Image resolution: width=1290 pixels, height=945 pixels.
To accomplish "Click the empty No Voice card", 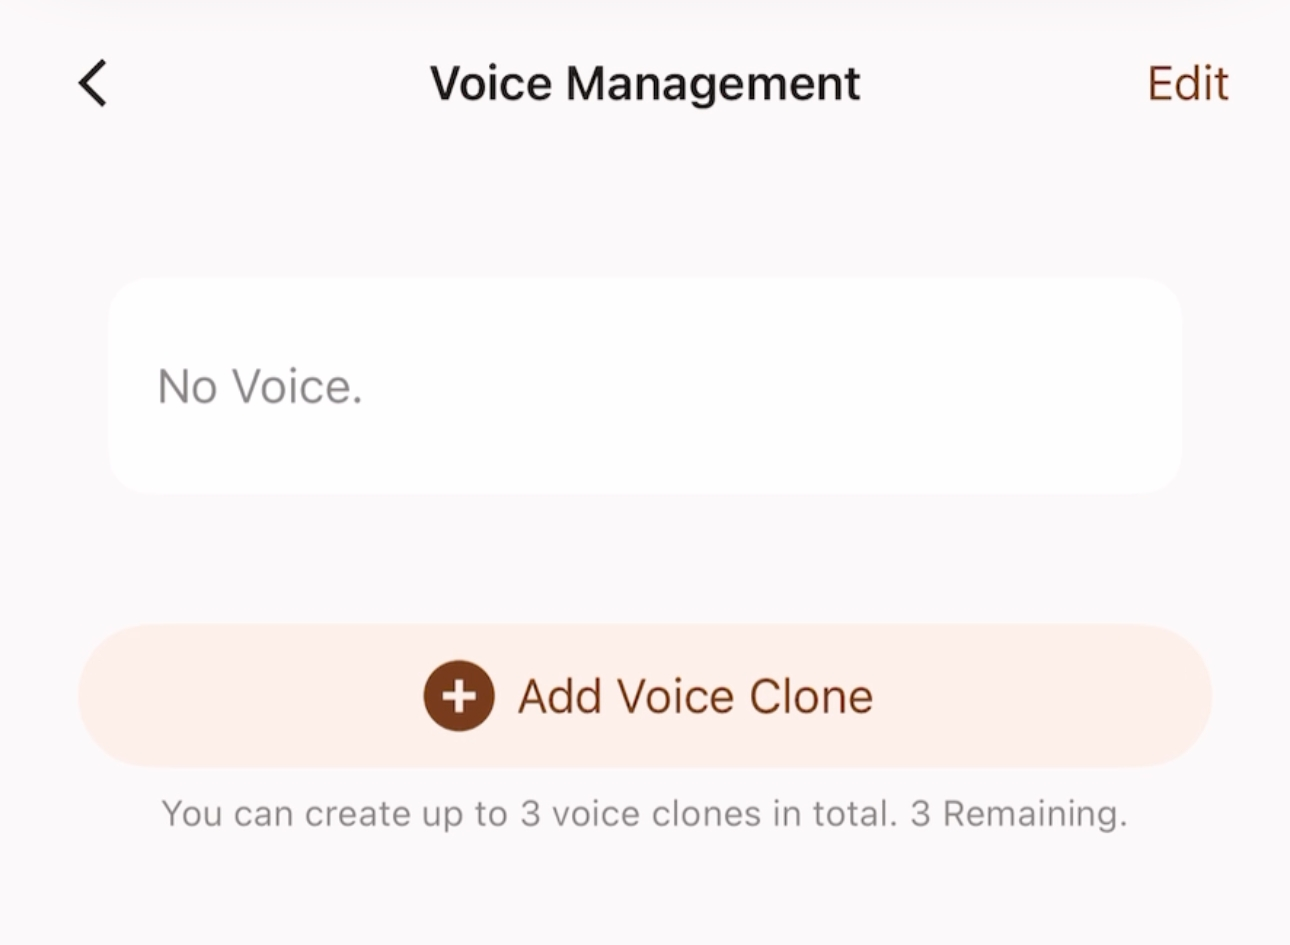I will [645, 386].
